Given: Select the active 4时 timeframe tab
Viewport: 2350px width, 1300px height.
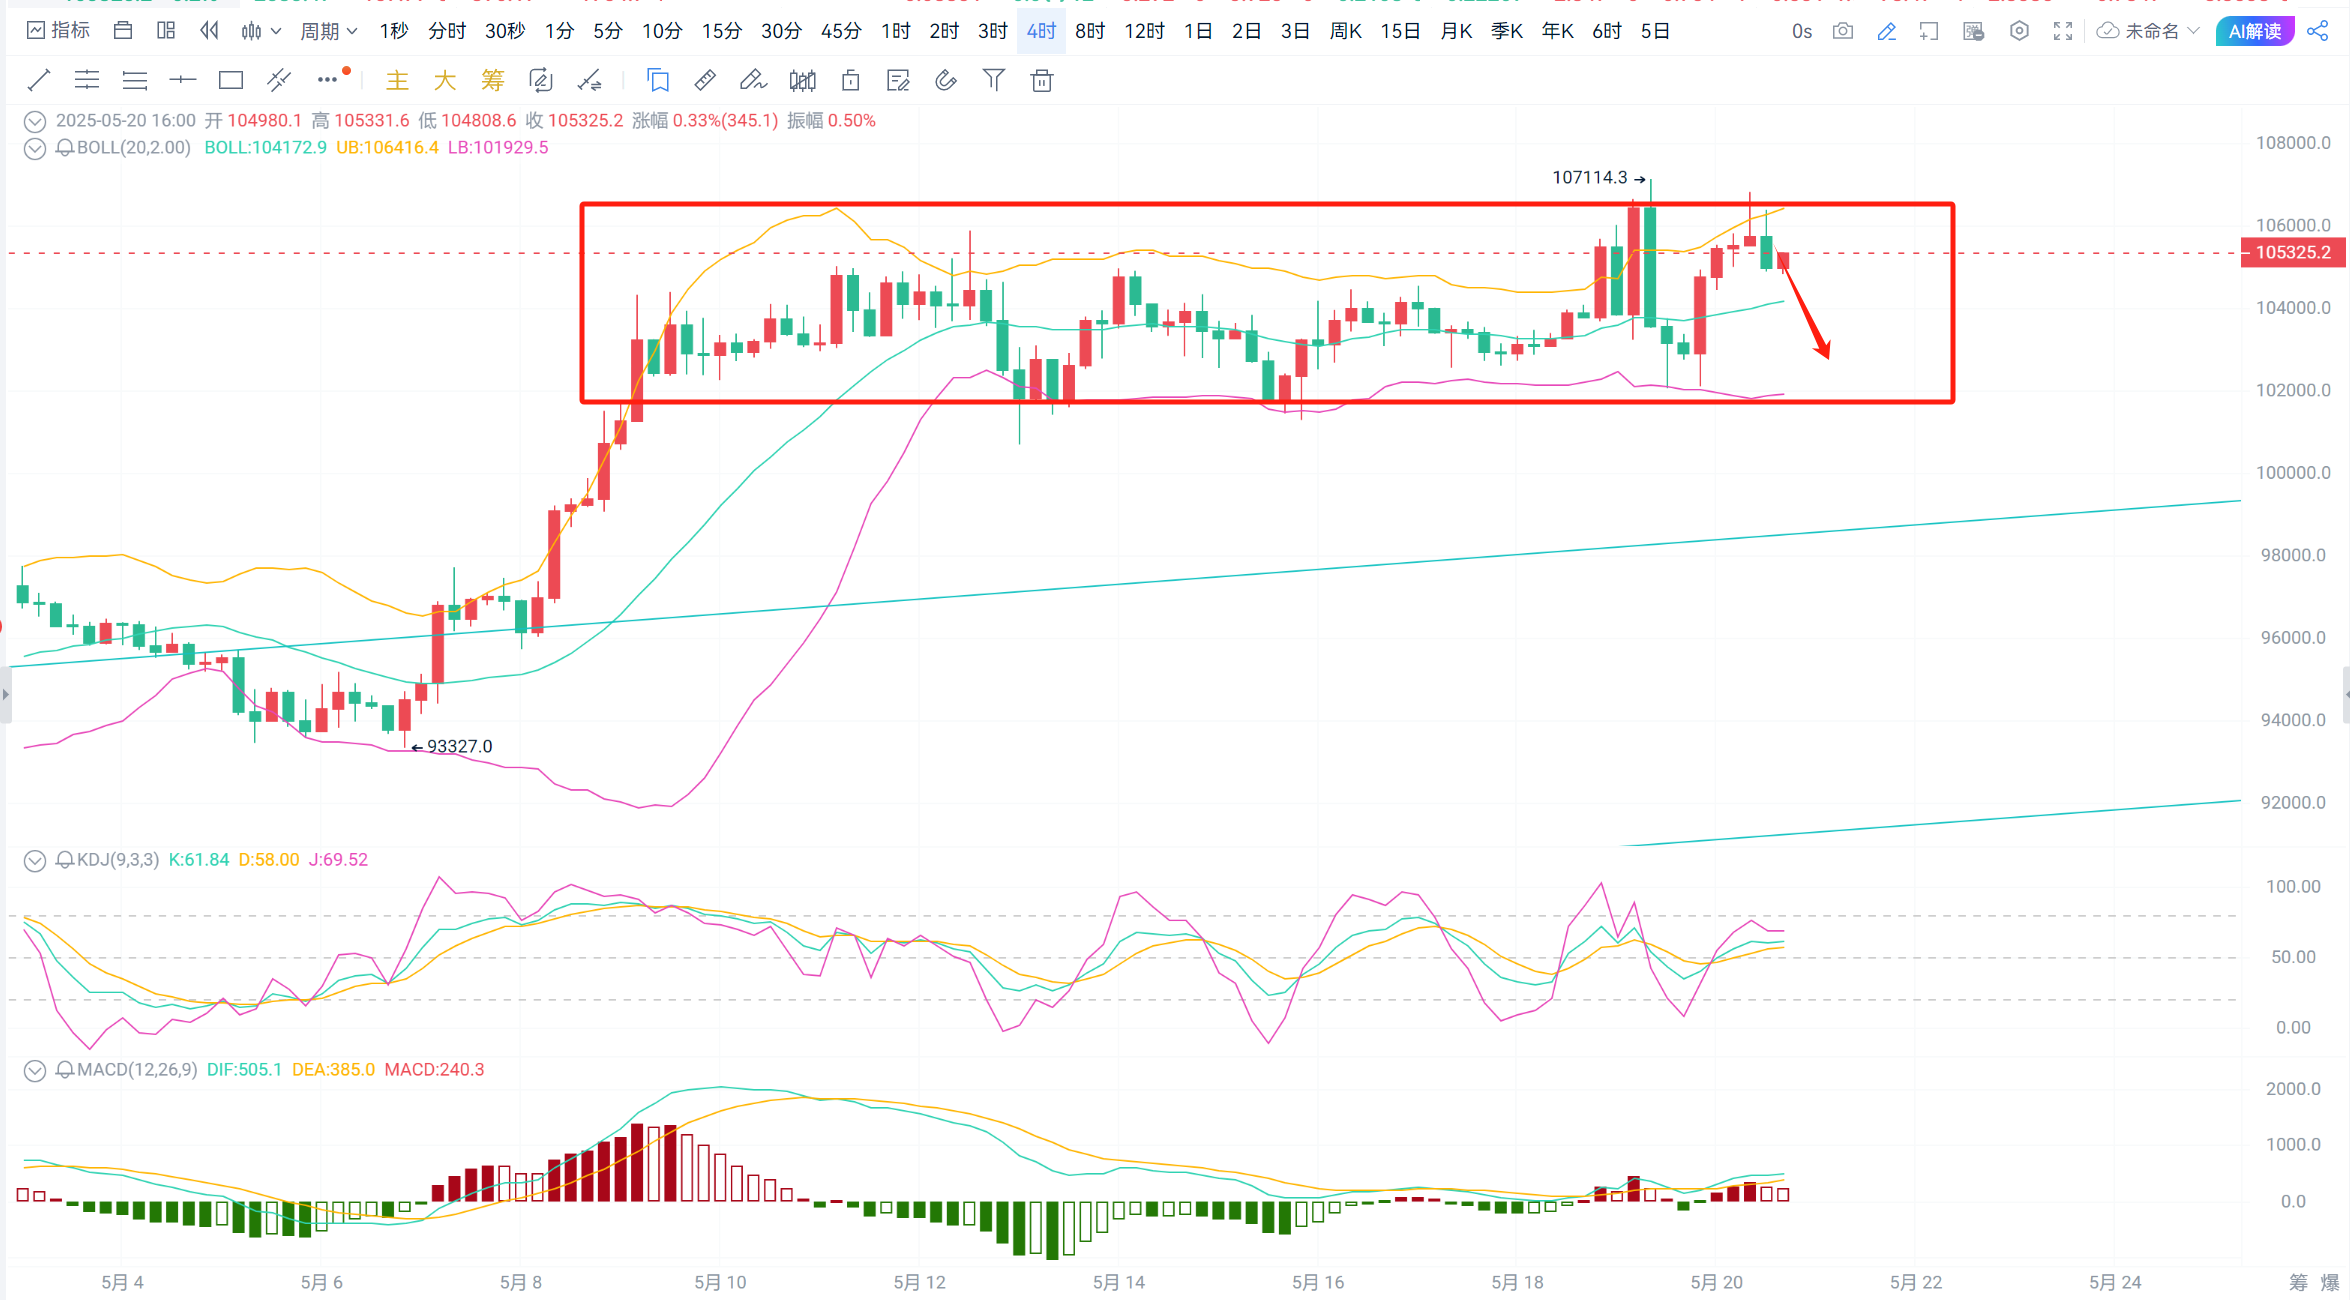Looking at the screenshot, I should [x=1041, y=31].
